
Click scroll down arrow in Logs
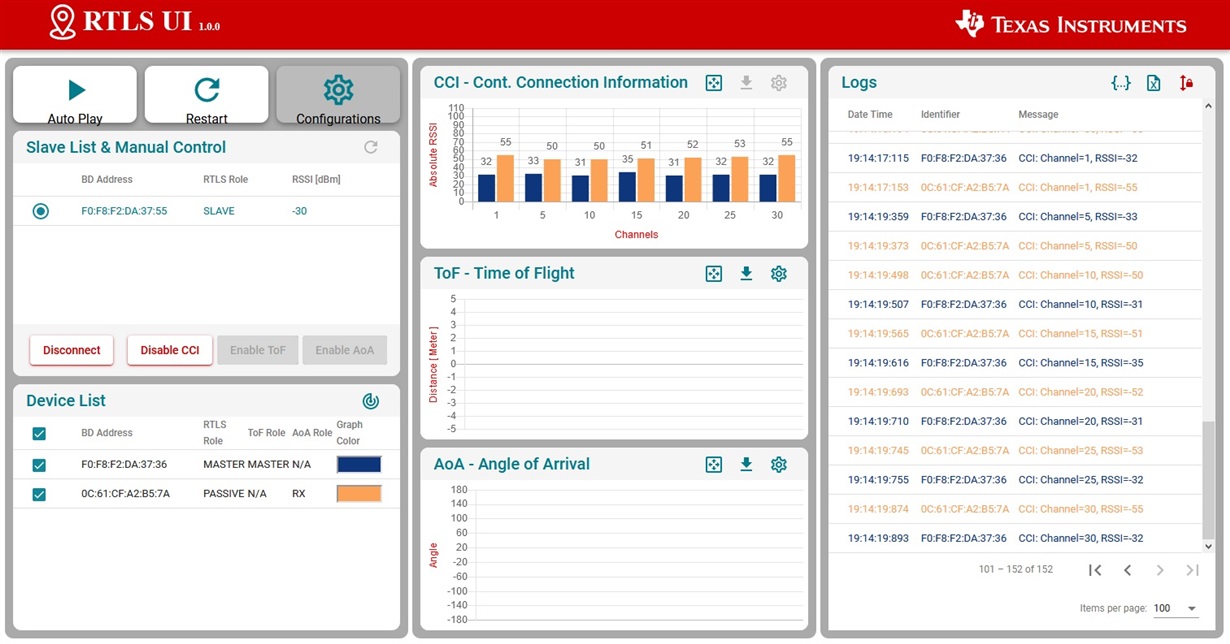tap(1208, 546)
